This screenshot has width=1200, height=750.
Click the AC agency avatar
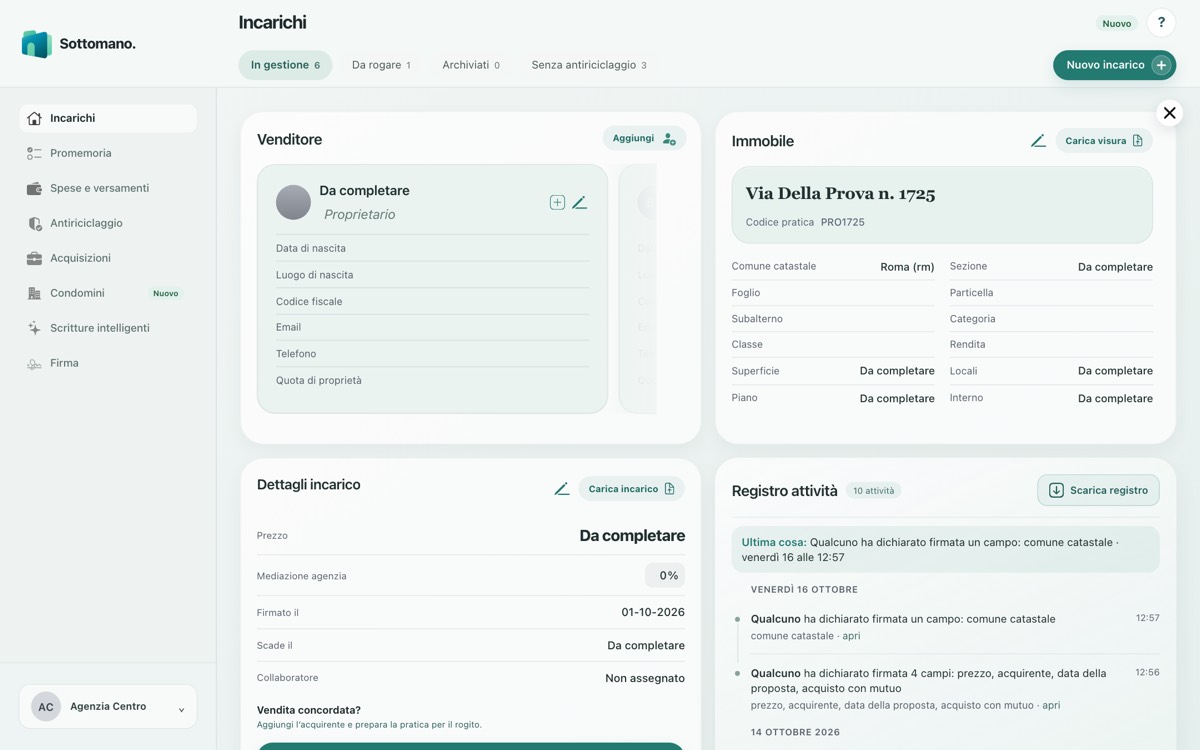click(46, 707)
